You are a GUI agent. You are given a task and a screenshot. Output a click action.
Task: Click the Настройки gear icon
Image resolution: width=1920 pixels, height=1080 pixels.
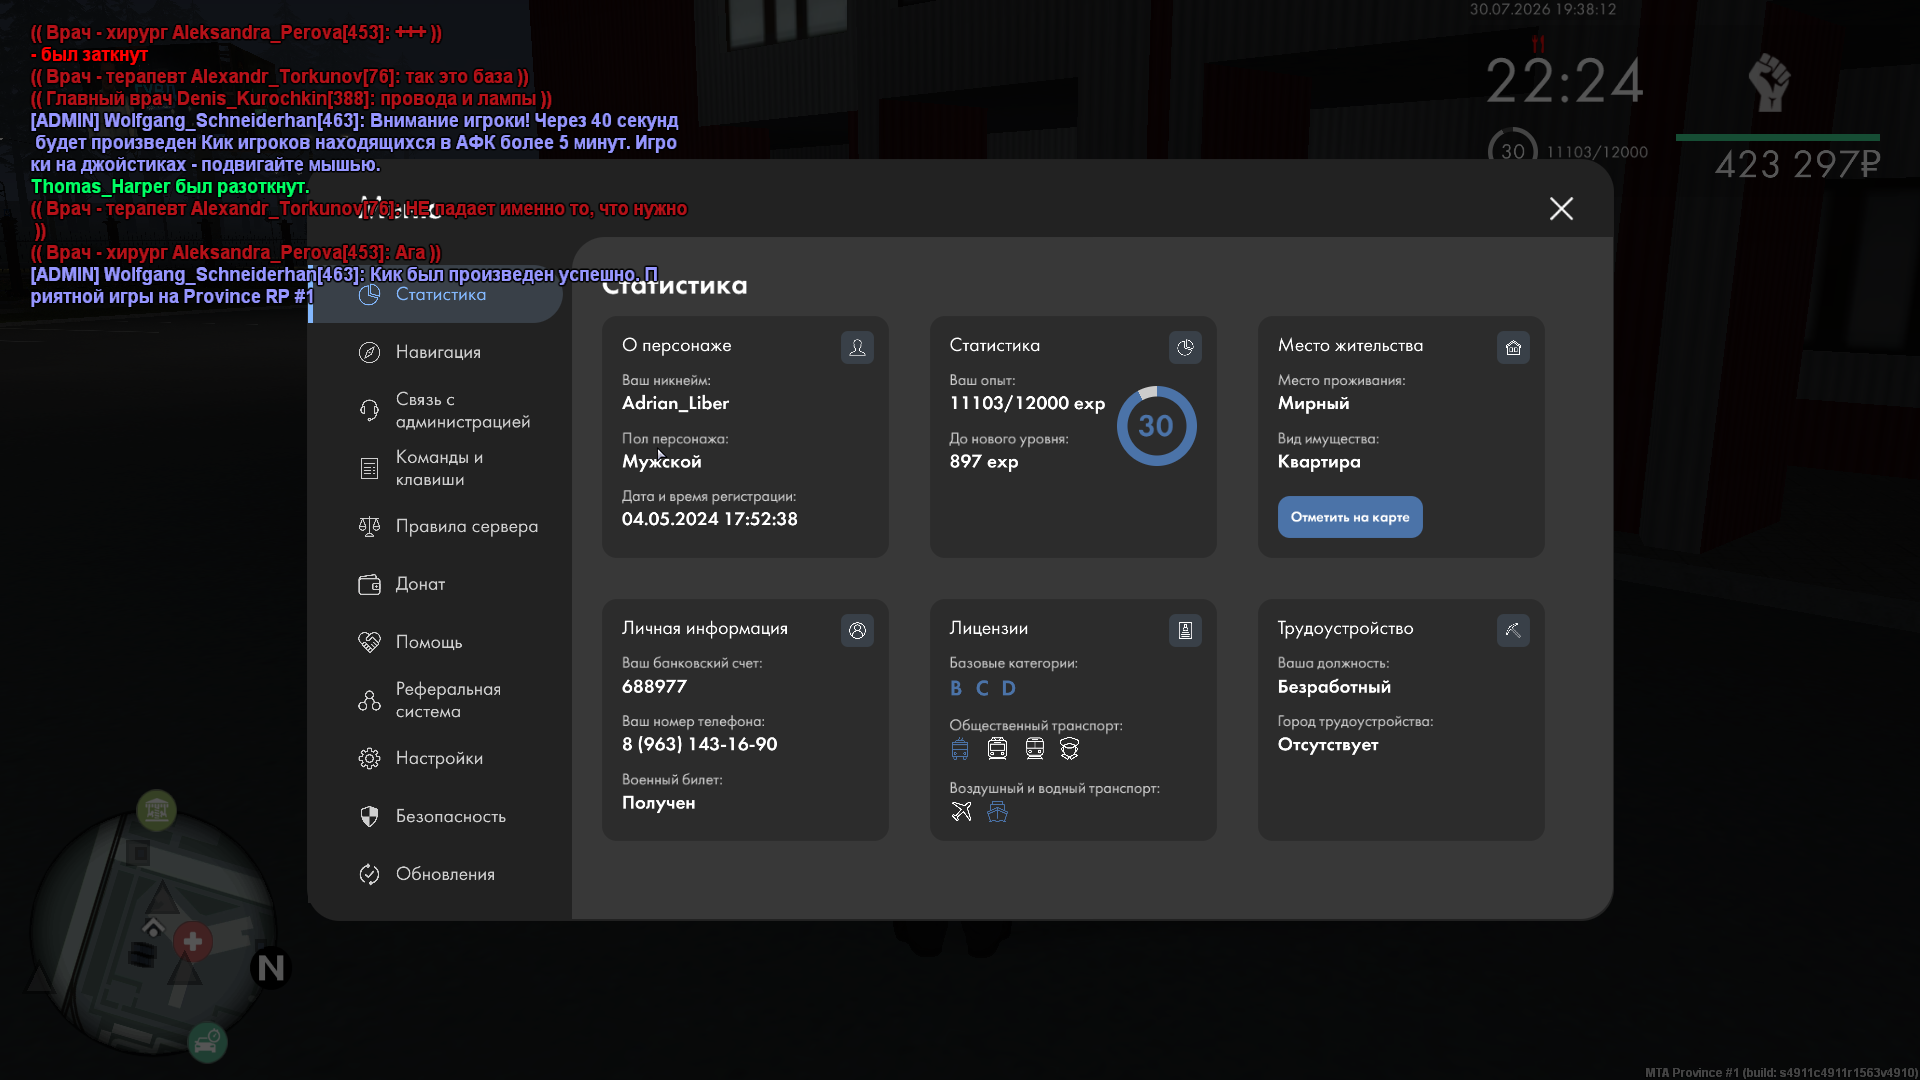tap(369, 758)
